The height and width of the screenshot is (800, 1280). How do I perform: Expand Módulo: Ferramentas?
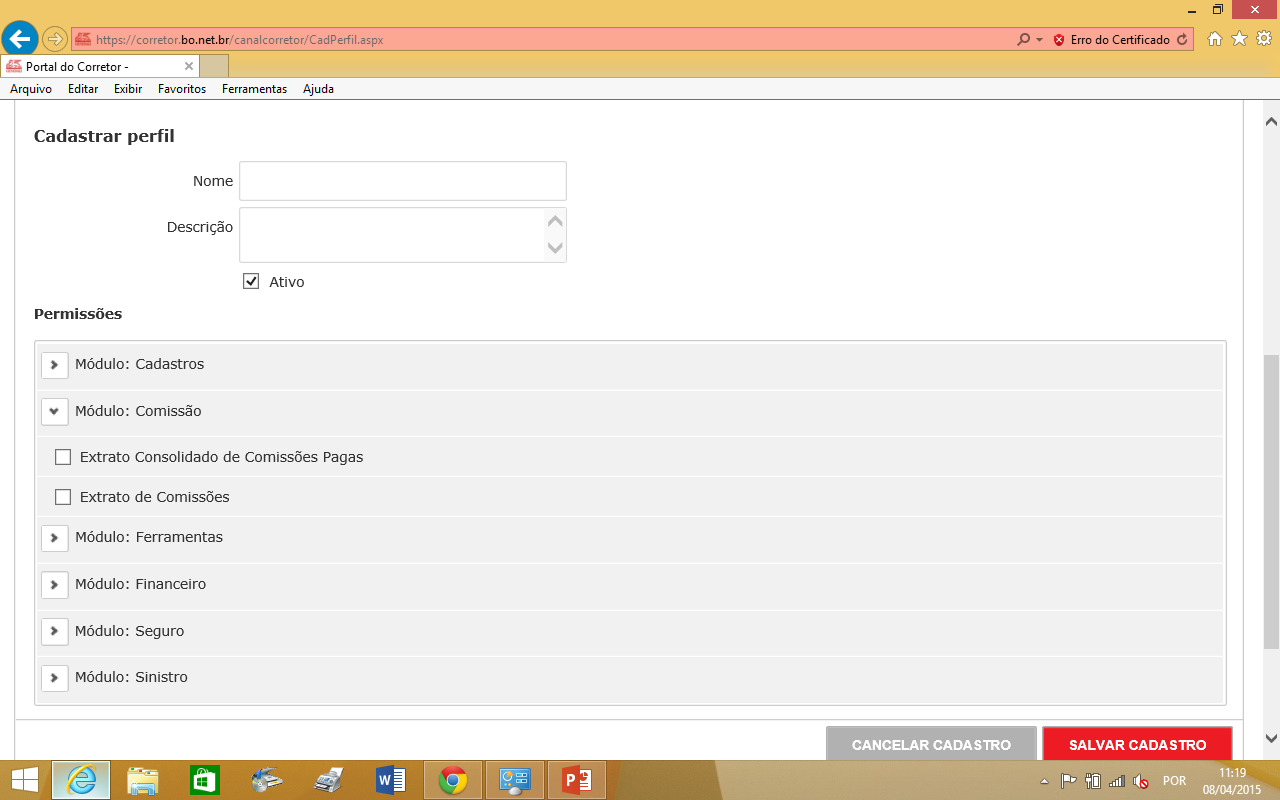pyautogui.click(x=54, y=538)
